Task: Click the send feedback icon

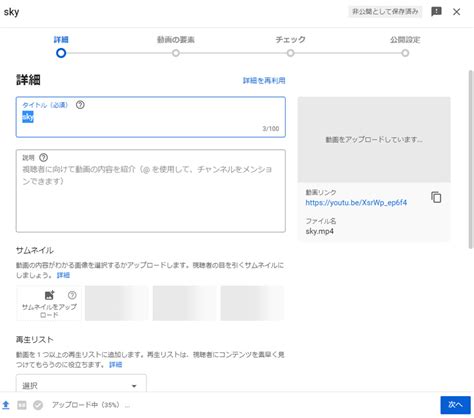Action: 436,12
